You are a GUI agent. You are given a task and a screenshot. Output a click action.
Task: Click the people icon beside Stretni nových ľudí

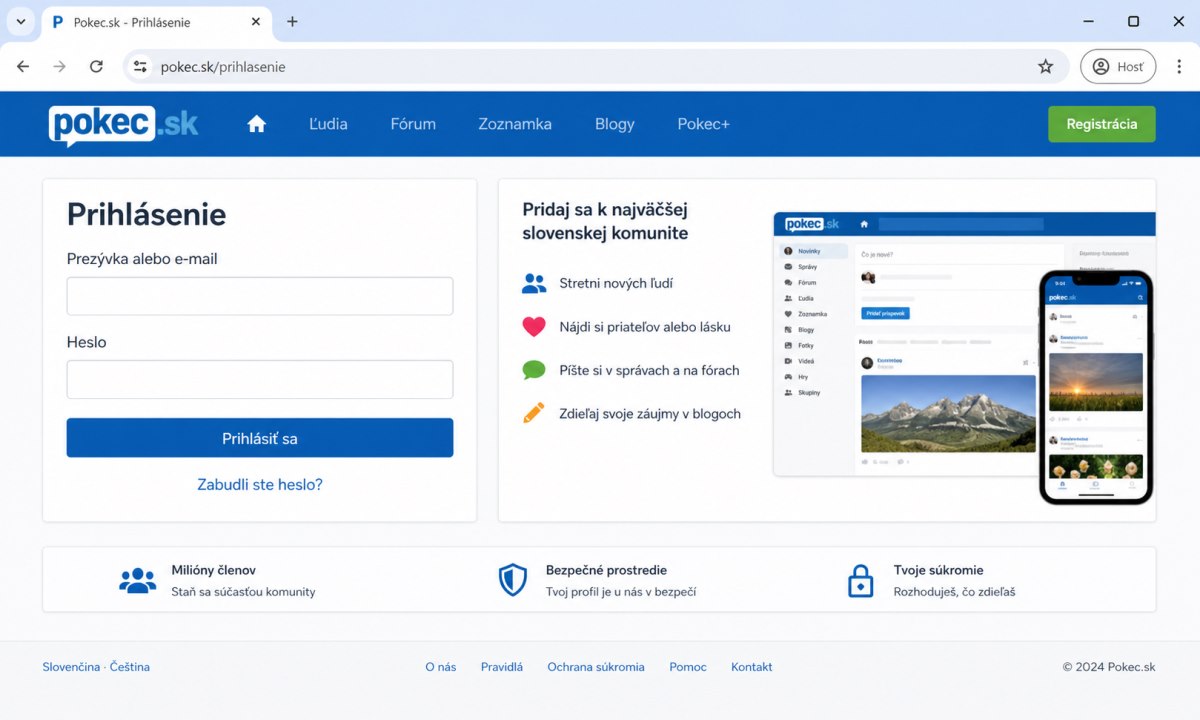(534, 283)
